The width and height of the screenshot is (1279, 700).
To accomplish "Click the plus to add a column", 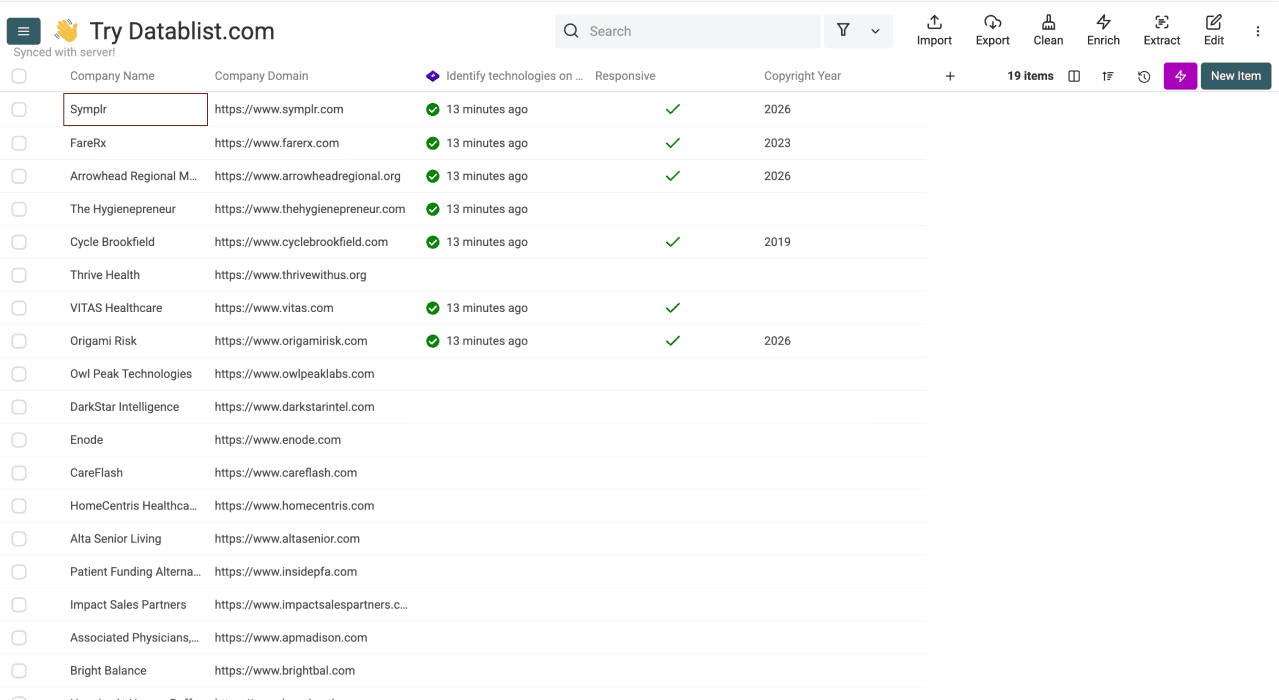I will pos(949,75).
